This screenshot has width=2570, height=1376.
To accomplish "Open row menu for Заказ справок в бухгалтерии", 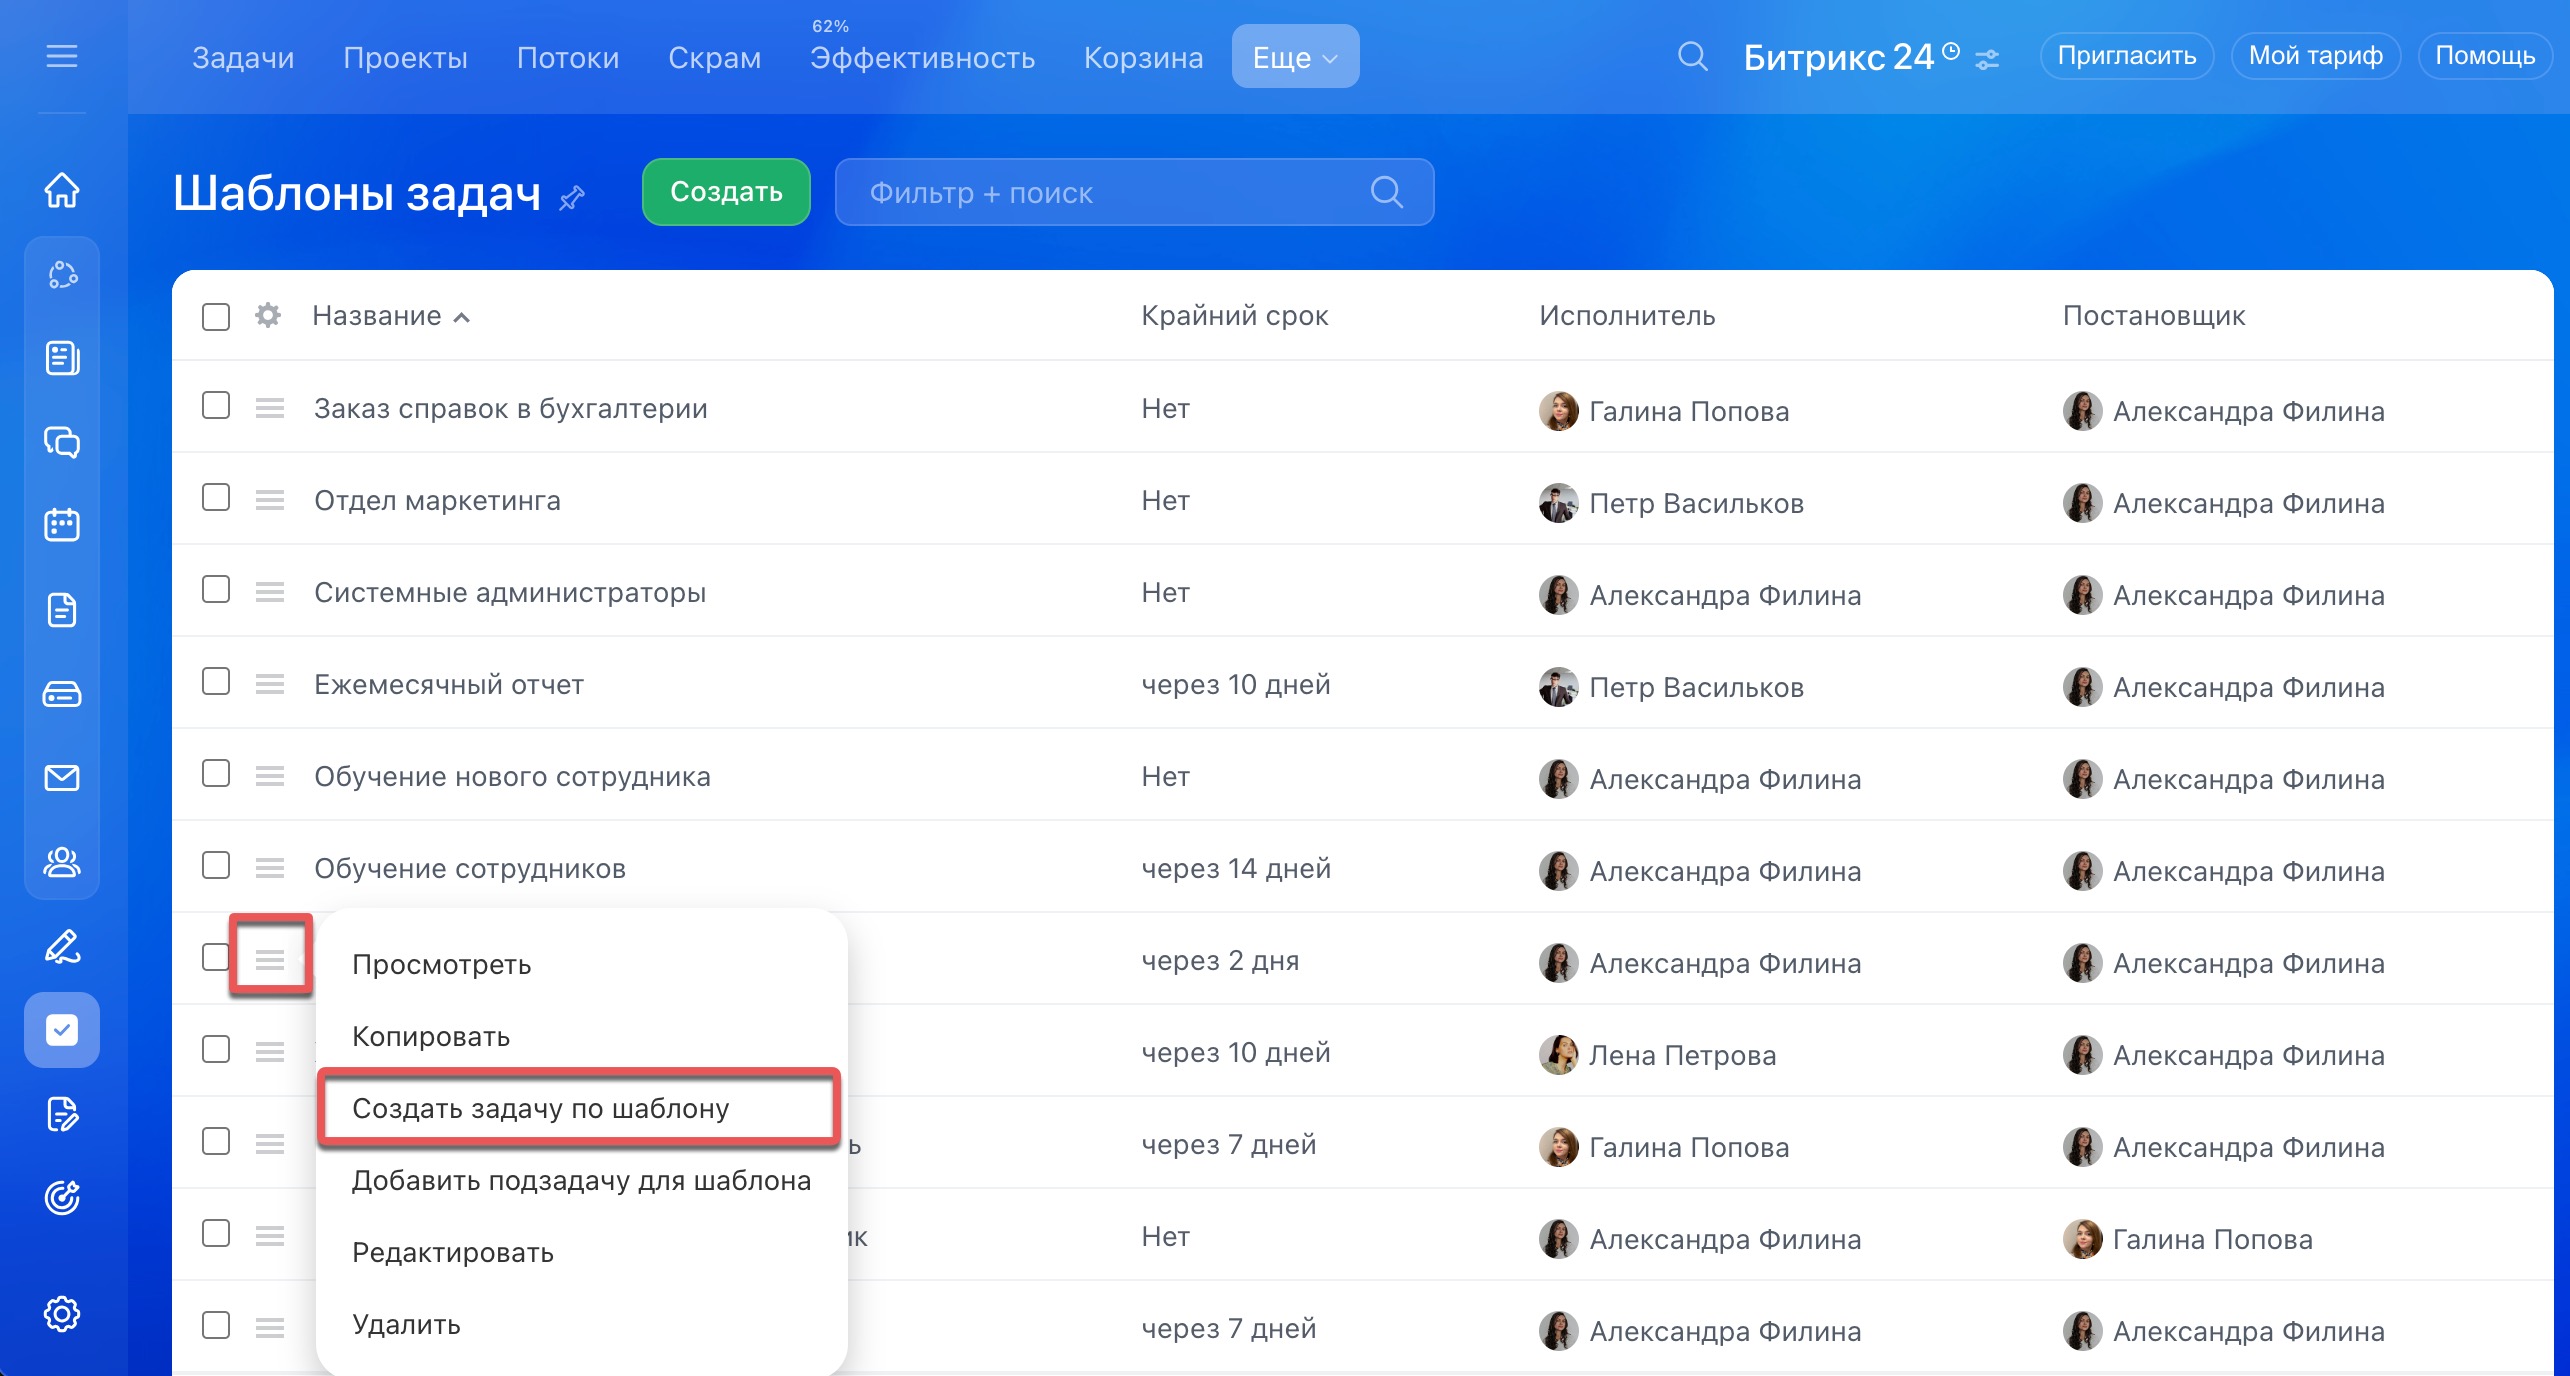I will click(x=270, y=408).
